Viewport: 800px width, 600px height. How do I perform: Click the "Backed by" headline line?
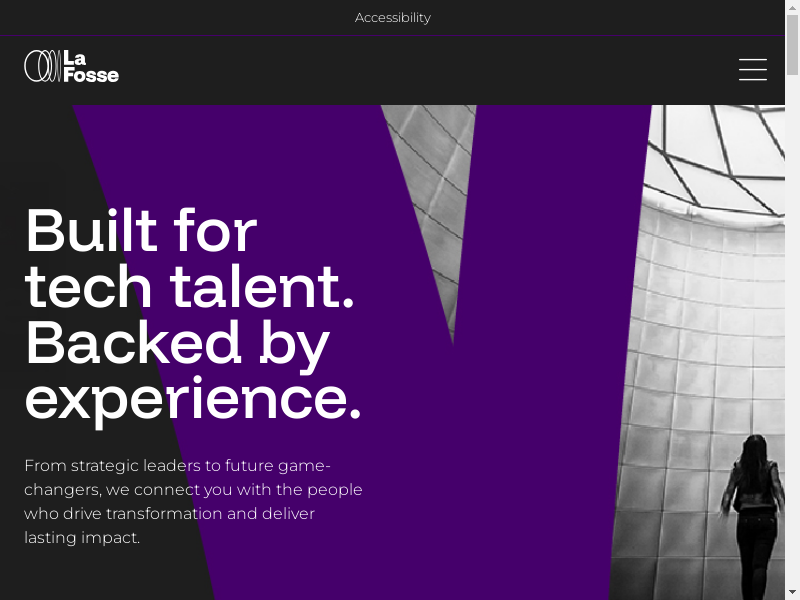(177, 342)
